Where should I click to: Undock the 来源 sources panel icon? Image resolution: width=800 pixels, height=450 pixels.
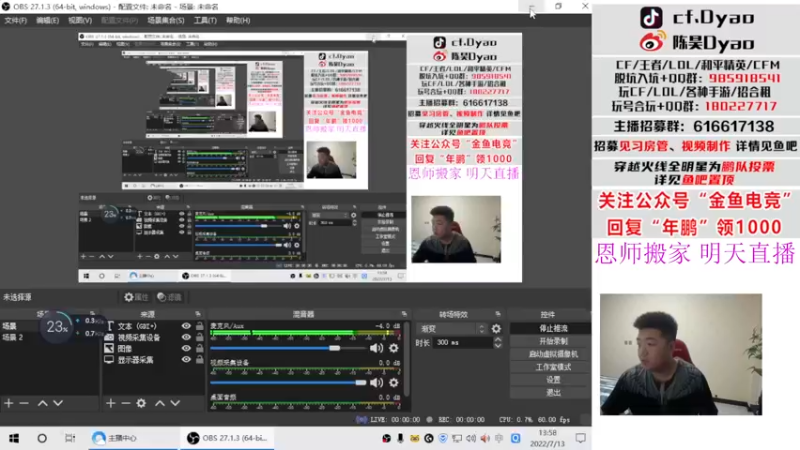198,314
